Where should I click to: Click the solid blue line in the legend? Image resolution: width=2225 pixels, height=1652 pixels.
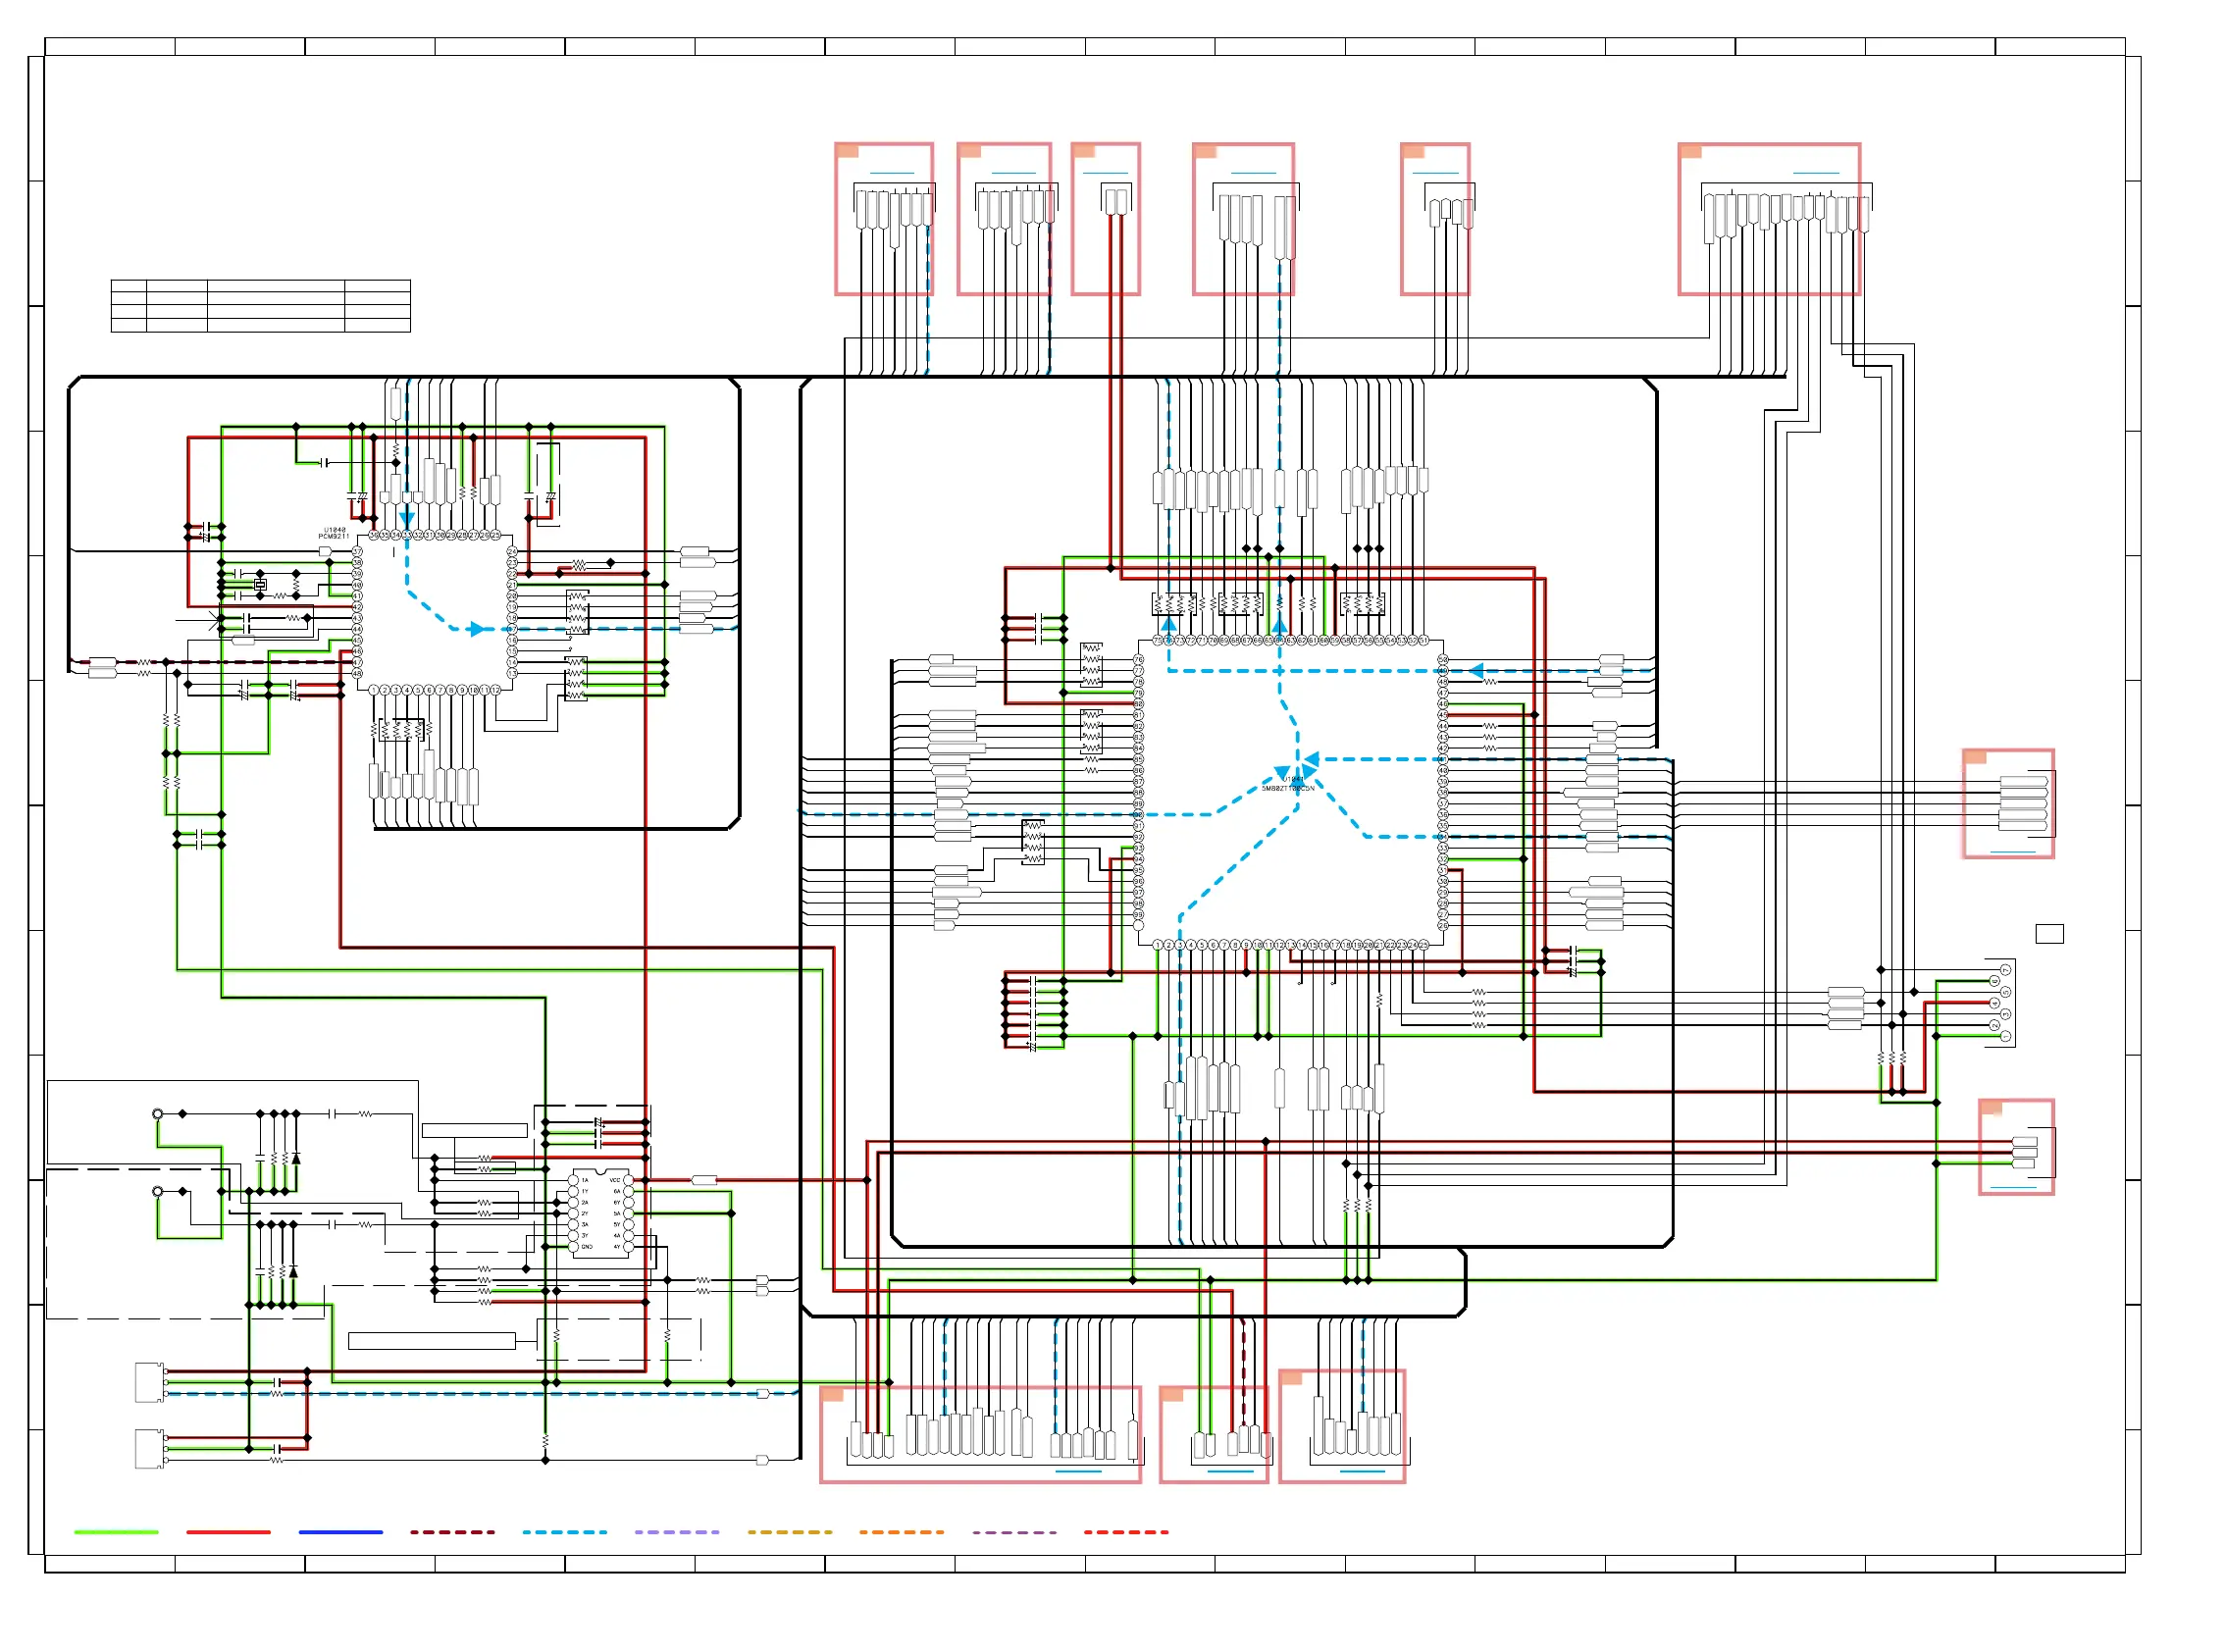tap(340, 1533)
